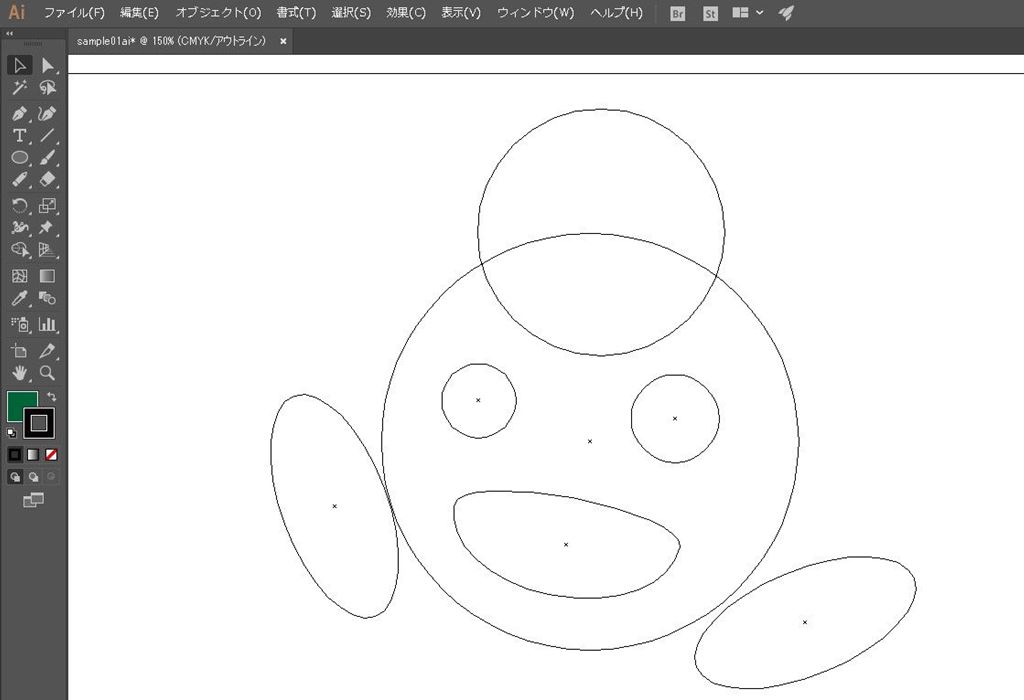Screen dimensions: 1024x700
Task: Open the ファイル(F) menu
Action: [74, 13]
